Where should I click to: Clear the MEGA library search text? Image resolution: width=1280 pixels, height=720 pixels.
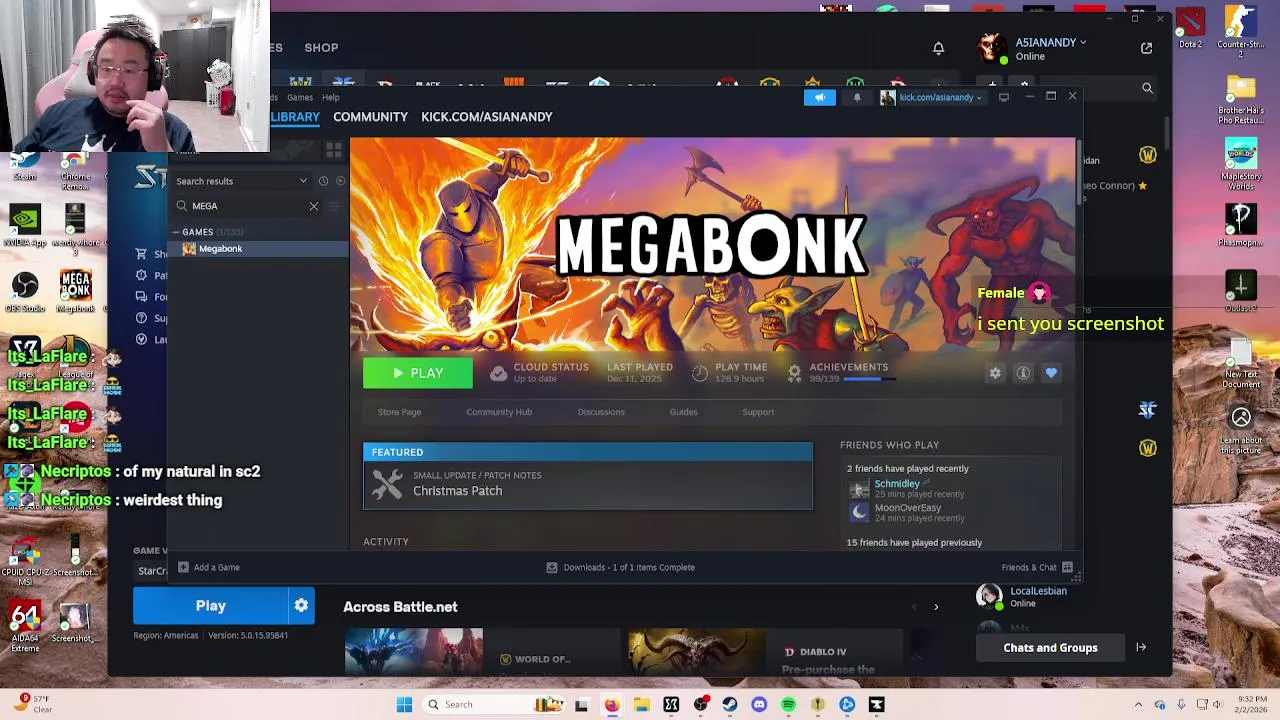point(314,206)
